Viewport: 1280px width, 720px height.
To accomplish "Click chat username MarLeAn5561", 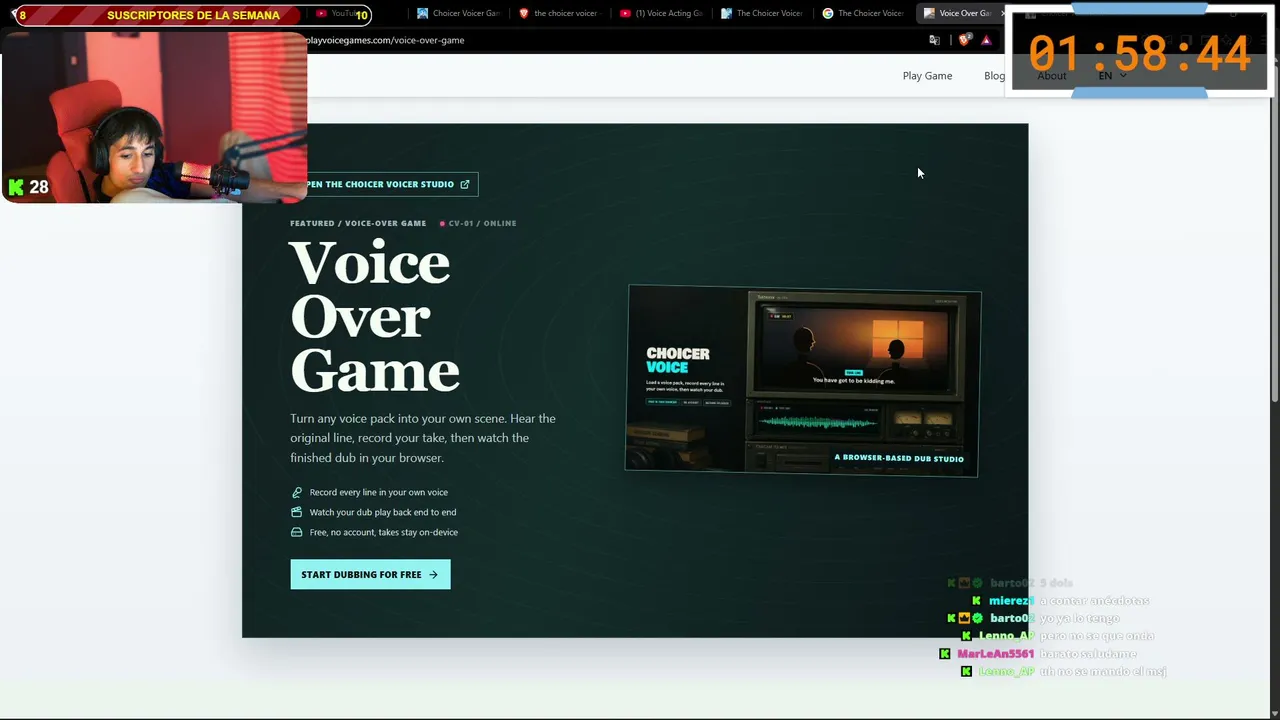I will pyautogui.click(x=995, y=654).
